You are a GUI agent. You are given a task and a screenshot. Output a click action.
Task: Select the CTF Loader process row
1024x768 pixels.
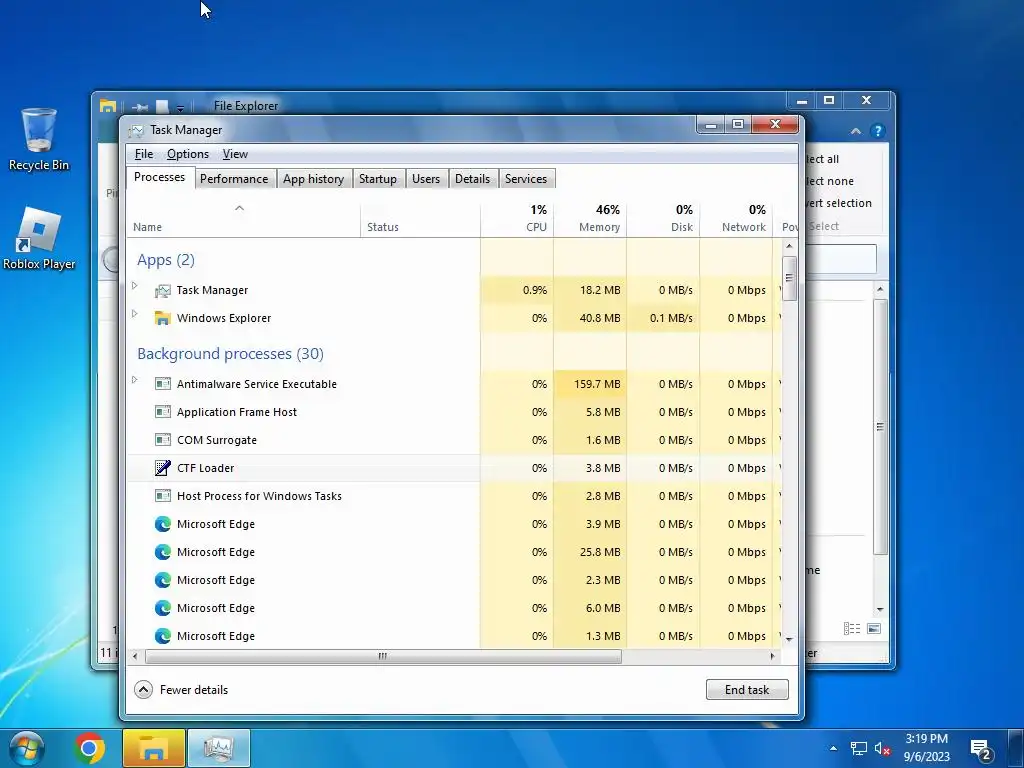pos(455,468)
